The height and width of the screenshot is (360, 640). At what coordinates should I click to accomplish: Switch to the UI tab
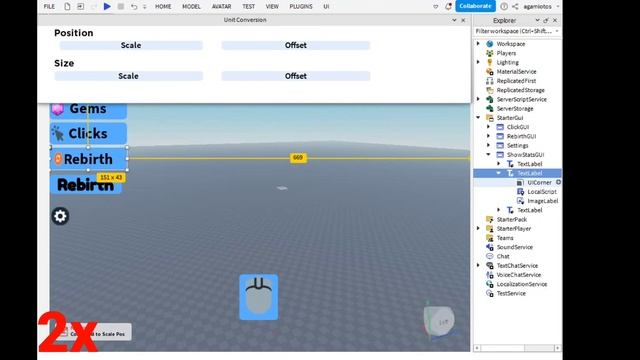click(326, 7)
